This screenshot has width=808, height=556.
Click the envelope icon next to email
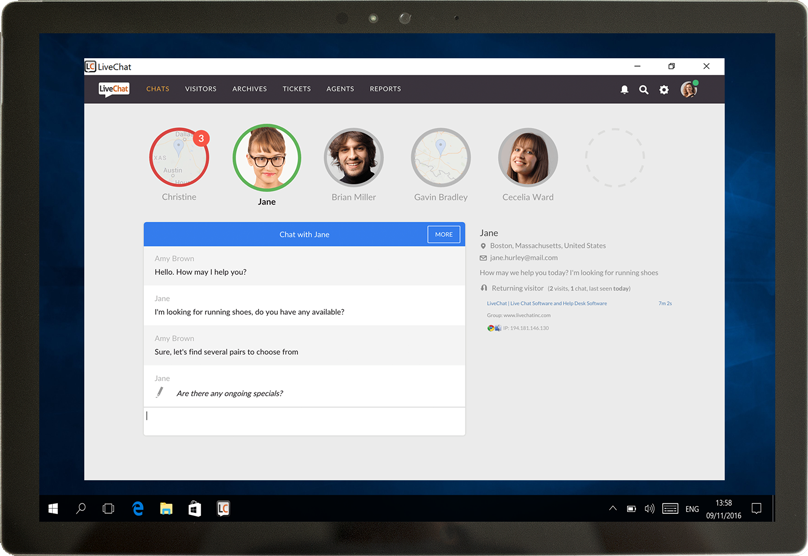(483, 258)
